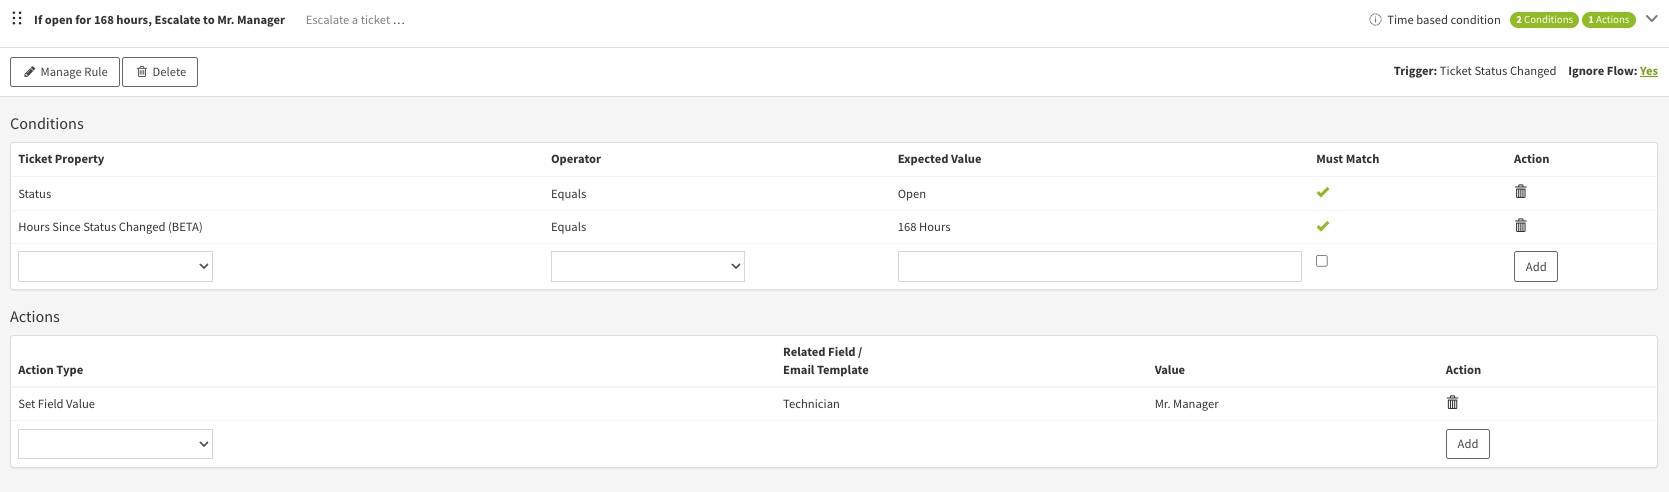The width and height of the screenshot is (1669, 492).
Task: Delete the Status condition via trash icon
Action: point(1520,192)
